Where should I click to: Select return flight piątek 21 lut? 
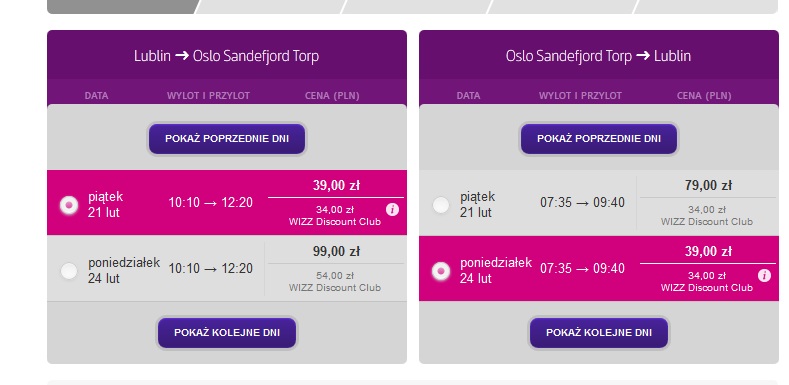click(x=441, y=205)
